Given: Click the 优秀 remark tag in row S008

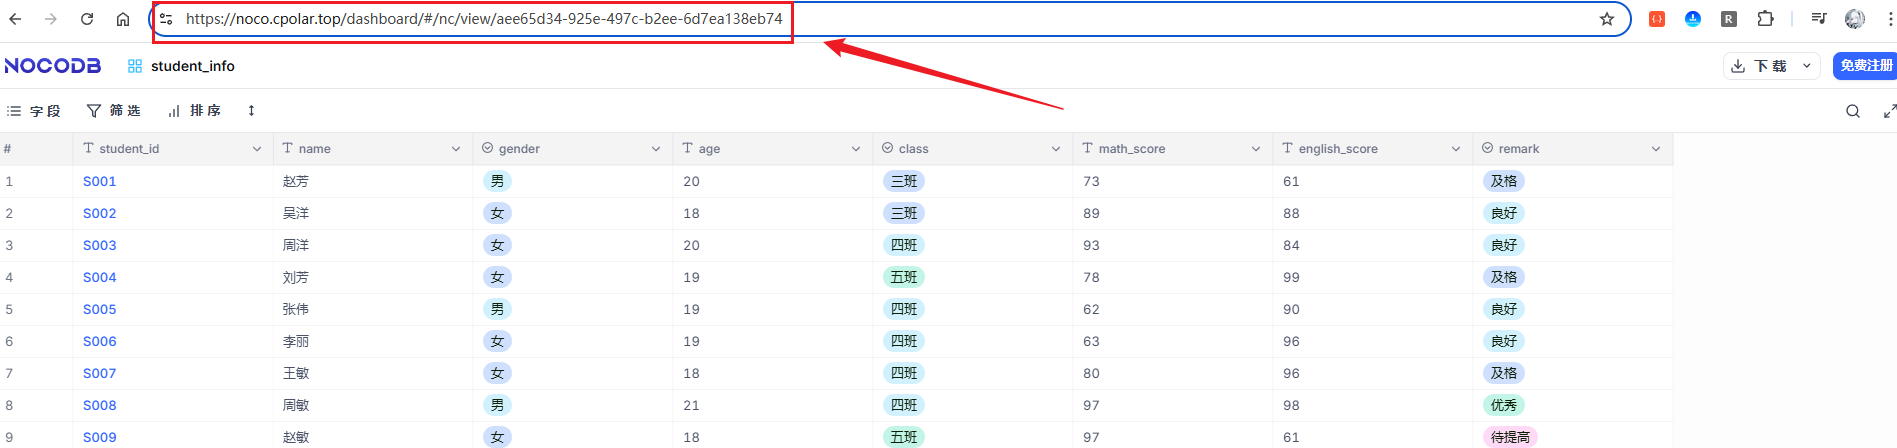Looking at the screenshot, I should 1504,405.
